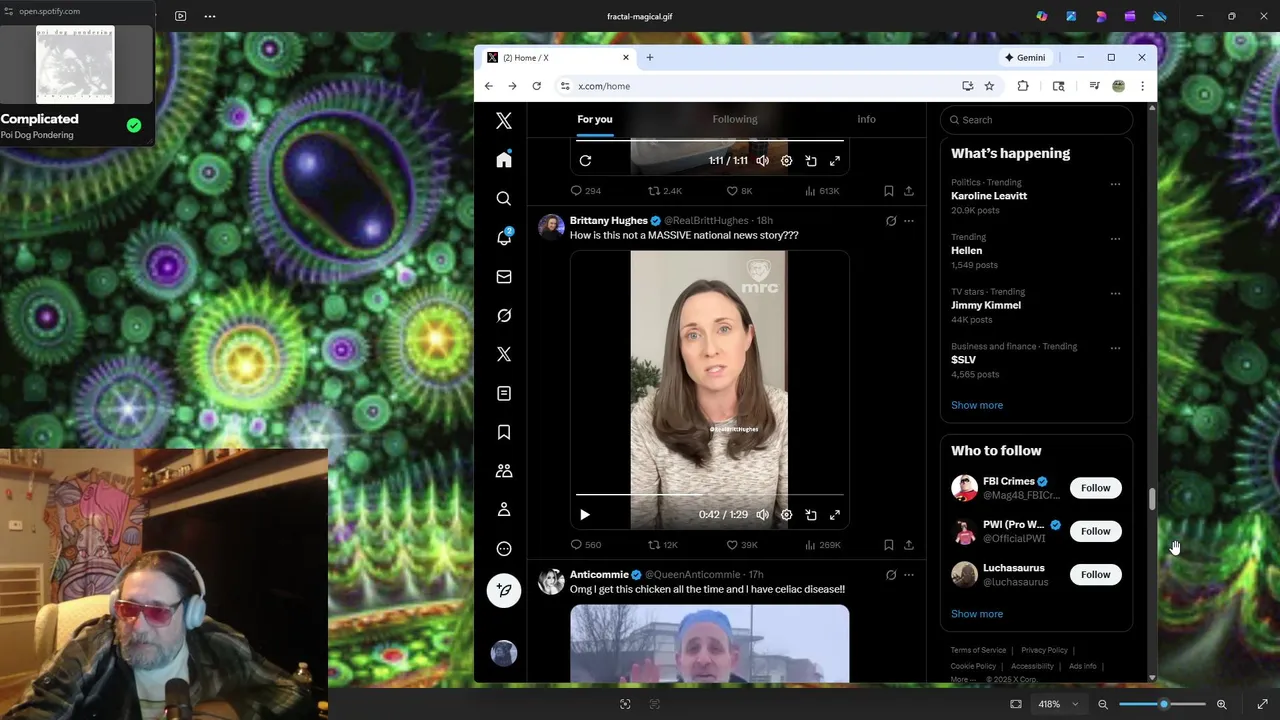
Task: Enable picture-in-picture on Brittany Hughes video
Action: (x=811, y=515)
